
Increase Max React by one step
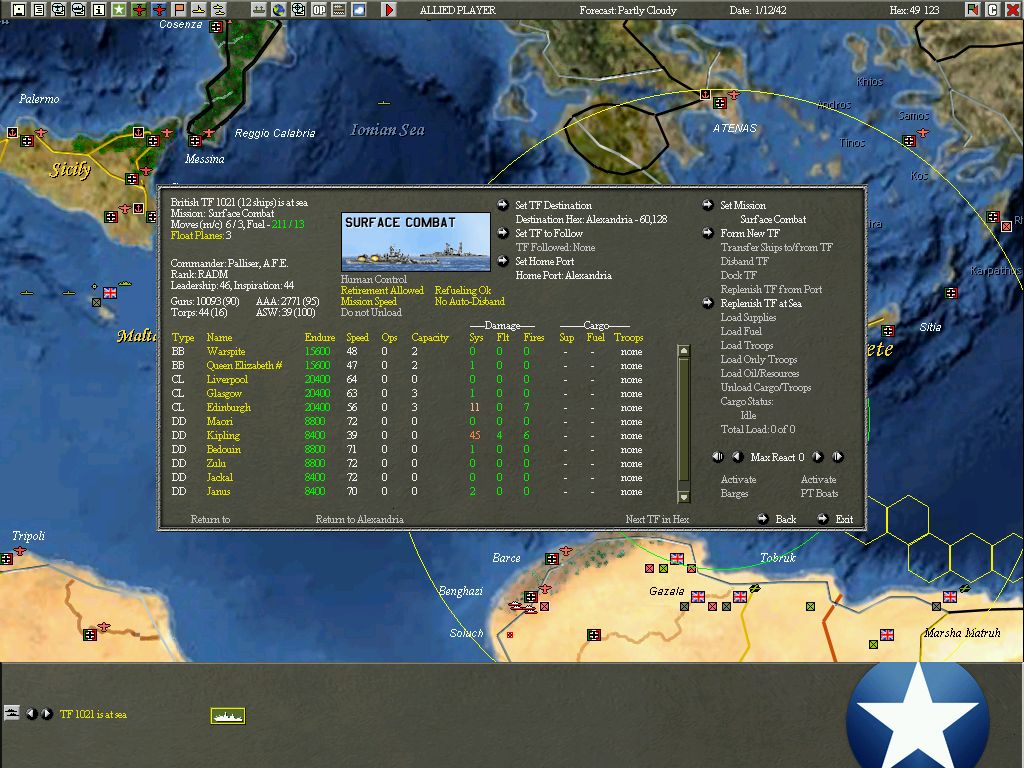point(818,456)
